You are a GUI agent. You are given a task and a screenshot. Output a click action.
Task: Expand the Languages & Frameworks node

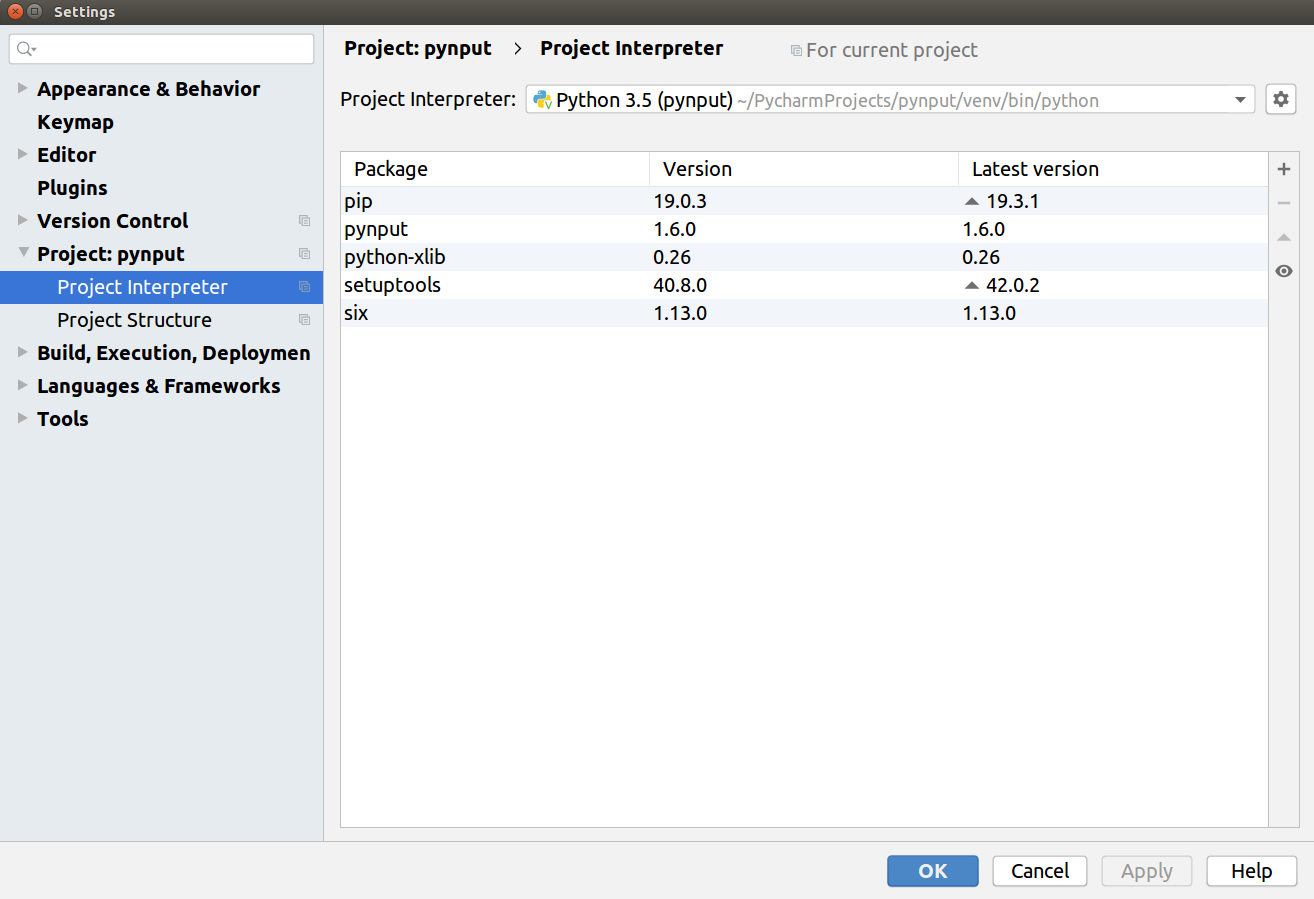coord(23,386)
